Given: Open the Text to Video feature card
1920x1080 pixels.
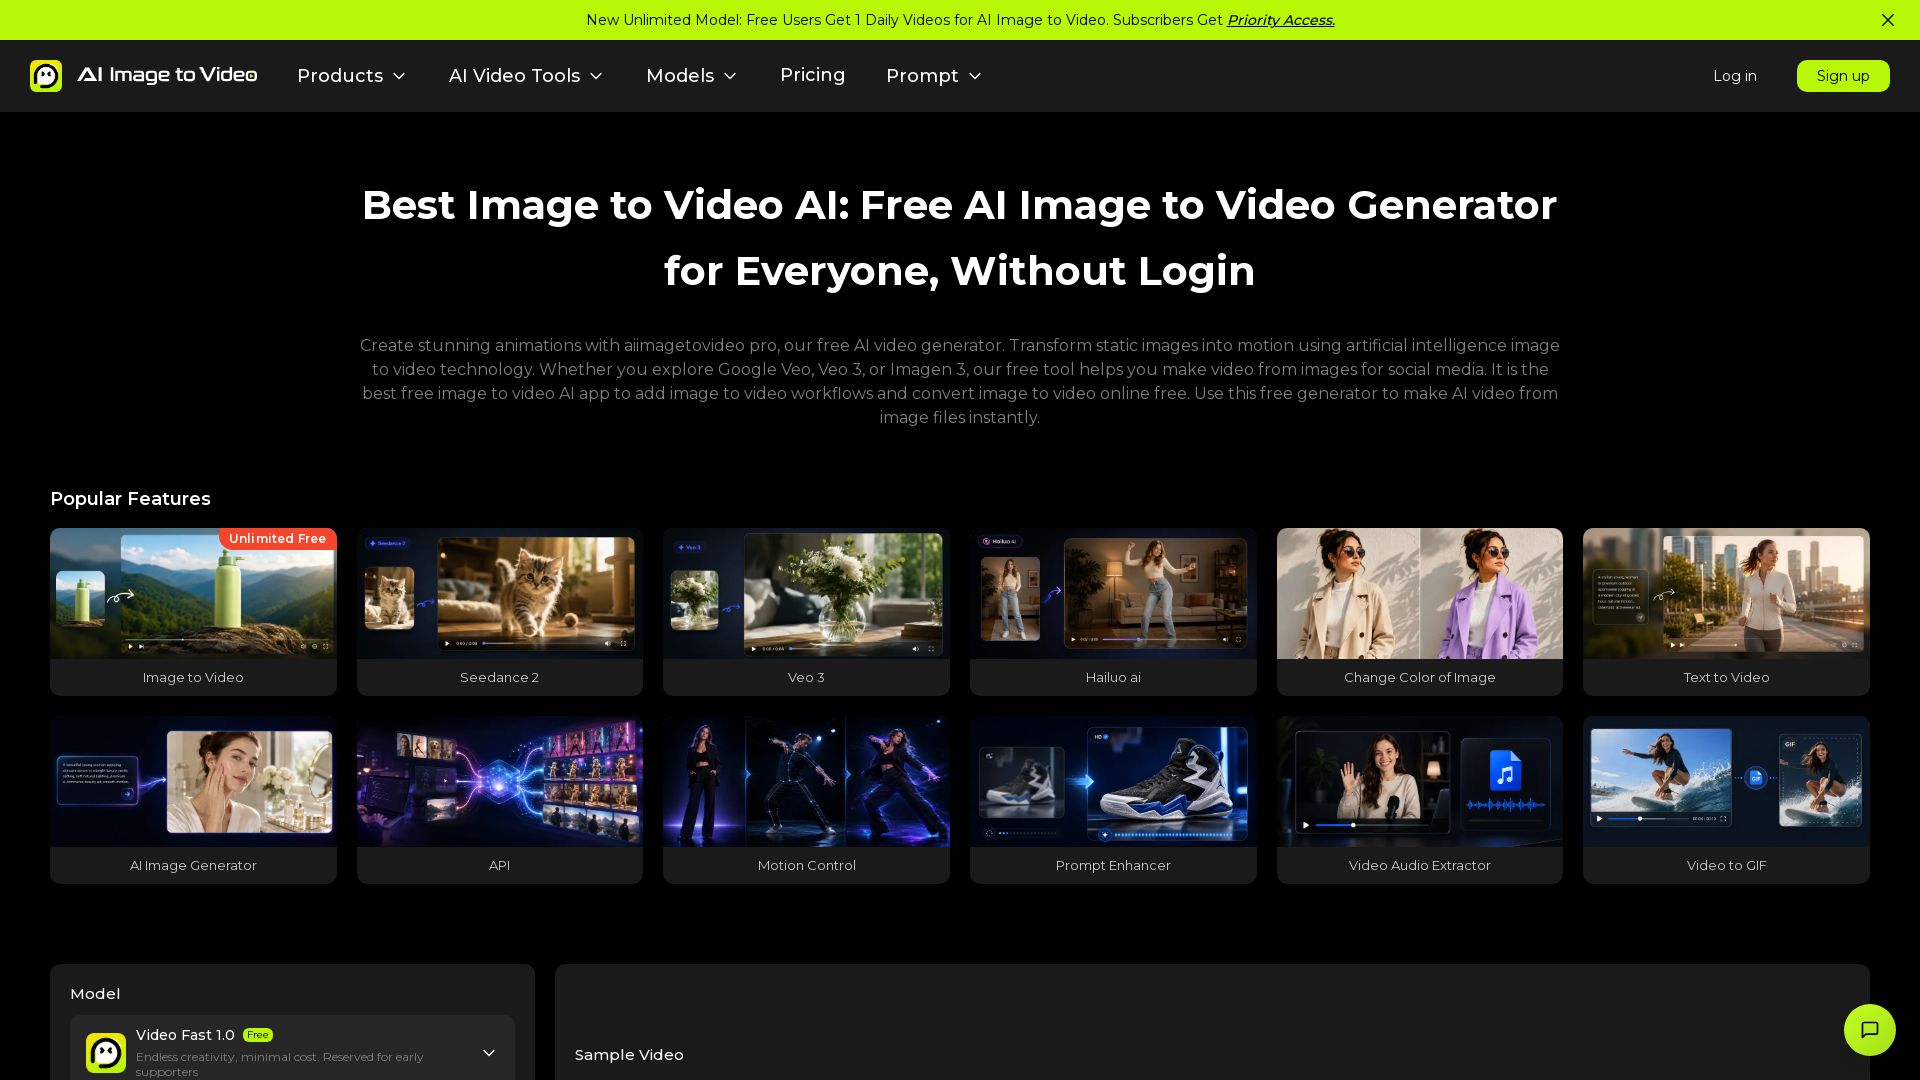Looking at the screenshot, I should (1726, 612).
